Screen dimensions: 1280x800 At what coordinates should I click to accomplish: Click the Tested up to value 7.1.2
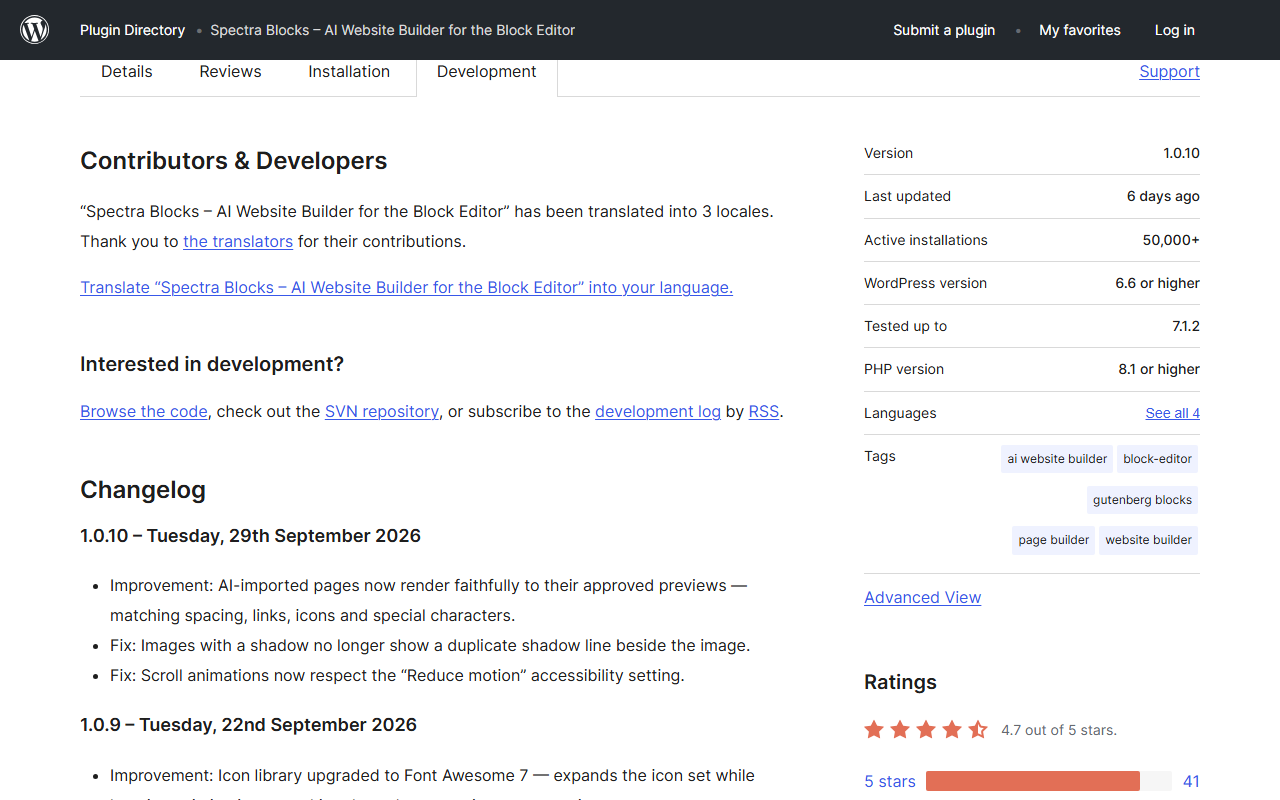(1186, 326)
